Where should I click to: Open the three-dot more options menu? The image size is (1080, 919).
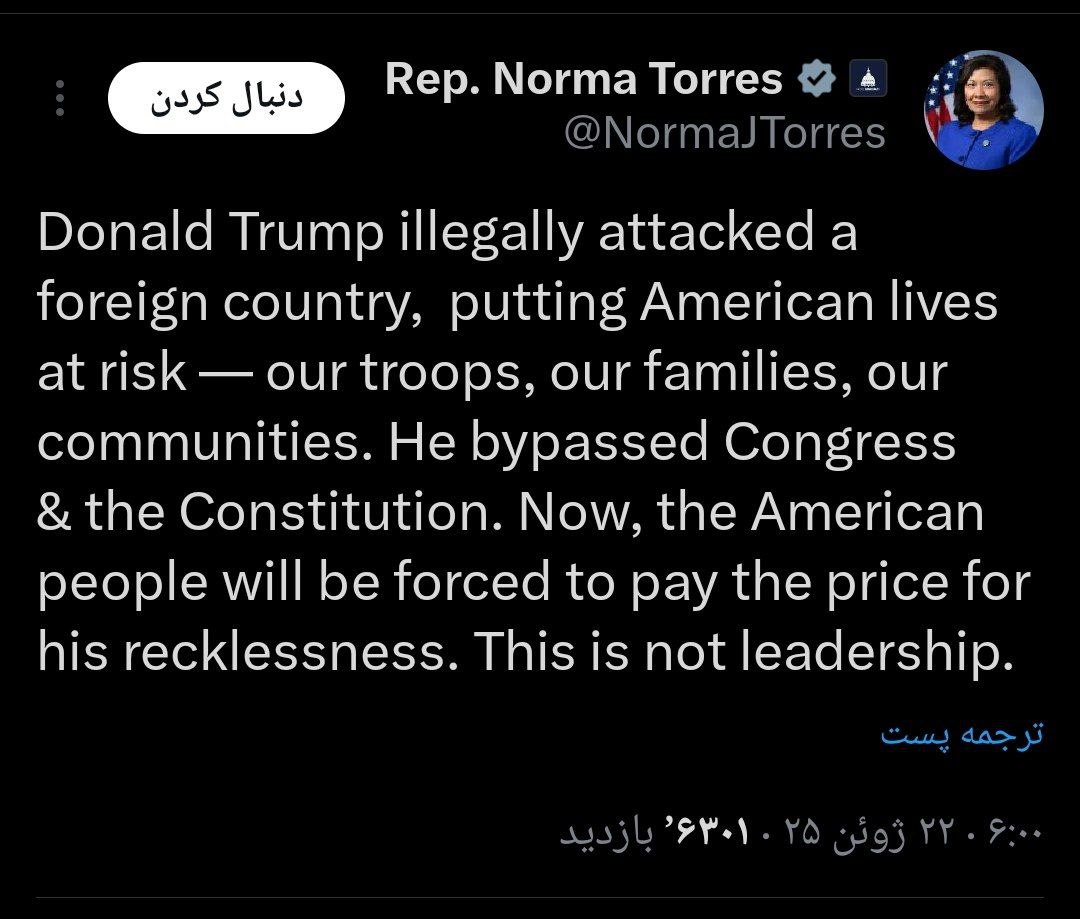(x=60, y=98)
